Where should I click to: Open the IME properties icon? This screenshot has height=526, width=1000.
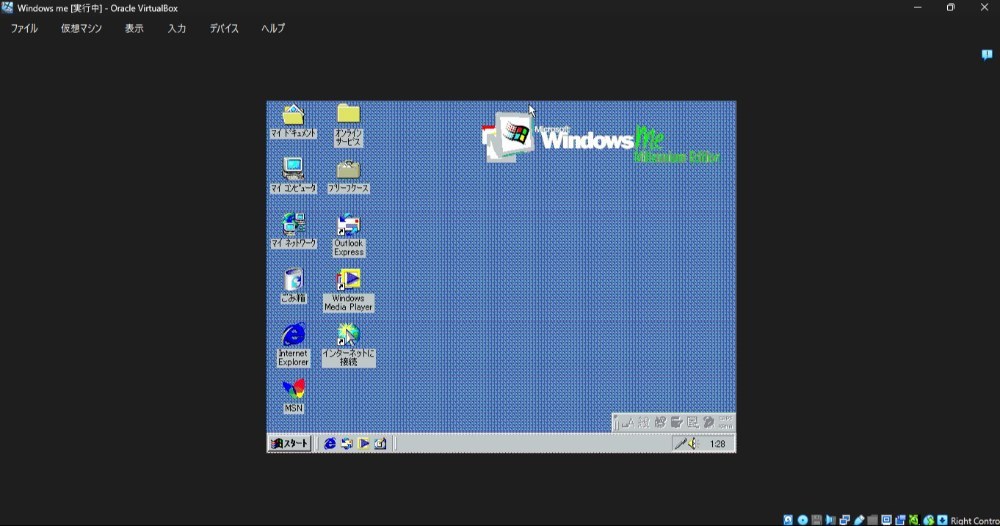(693, 423)
